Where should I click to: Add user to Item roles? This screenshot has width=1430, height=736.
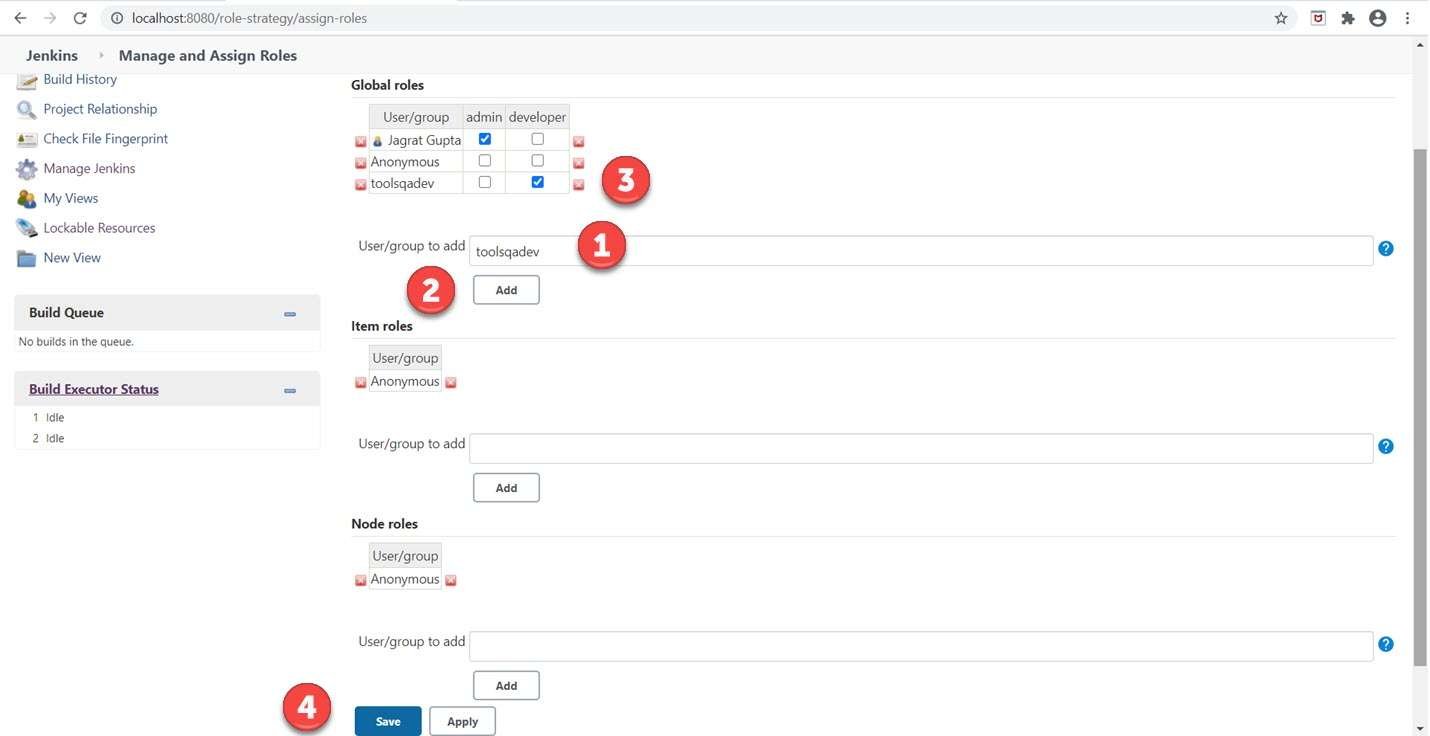pos(506,488)
